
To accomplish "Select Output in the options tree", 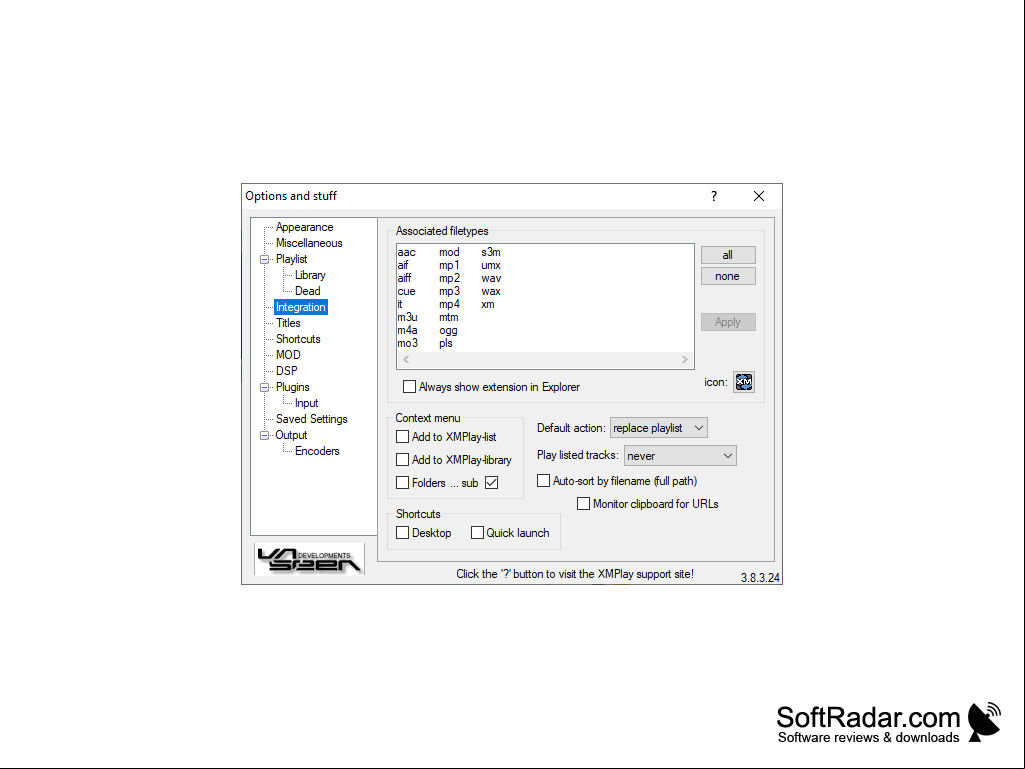I will click(291, 435).
